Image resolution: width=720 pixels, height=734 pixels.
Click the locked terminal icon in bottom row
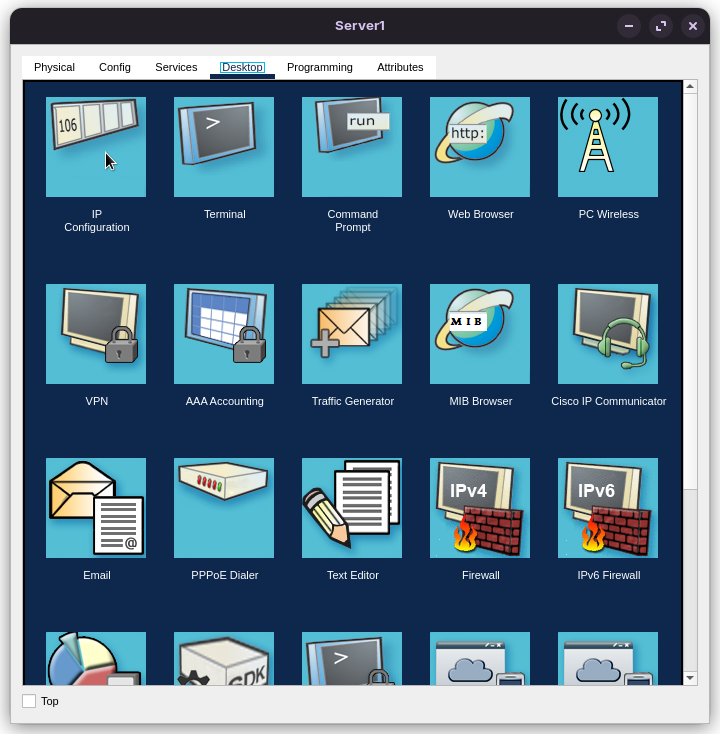pyautogui.click(x=352, y=659)
